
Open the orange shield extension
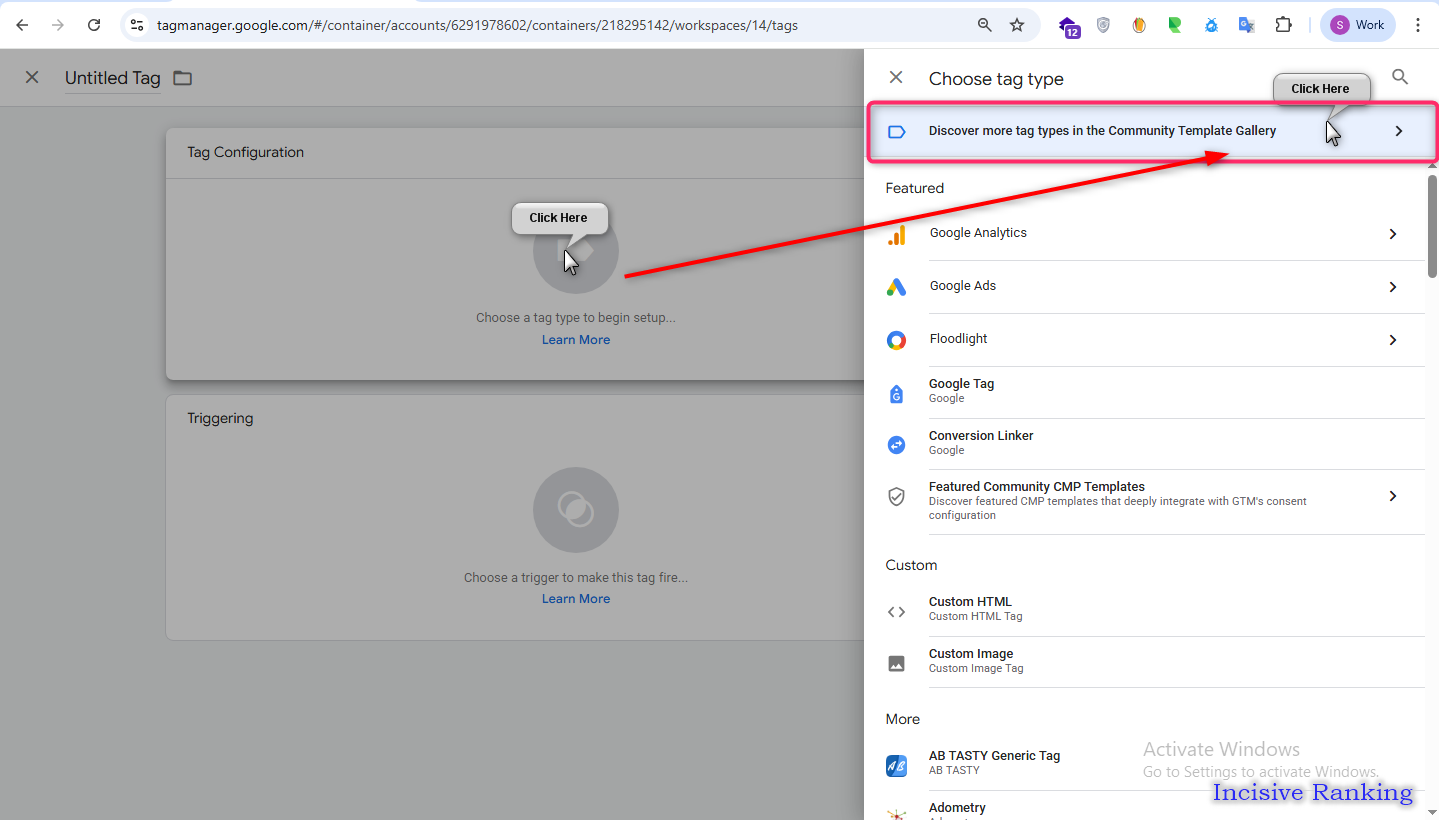[x=1139, y=25]
